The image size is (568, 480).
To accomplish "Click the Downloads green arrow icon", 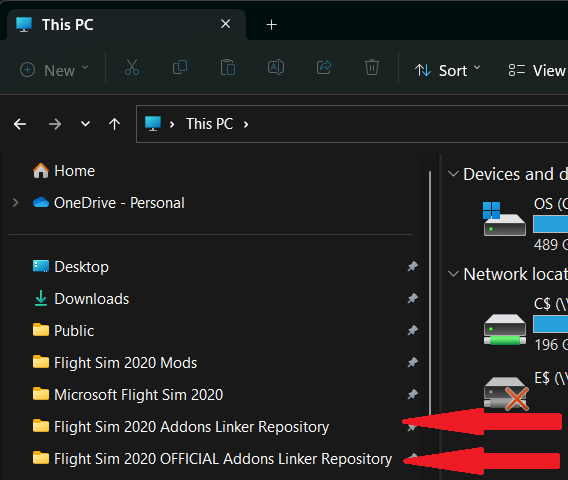I will point(41,298).
